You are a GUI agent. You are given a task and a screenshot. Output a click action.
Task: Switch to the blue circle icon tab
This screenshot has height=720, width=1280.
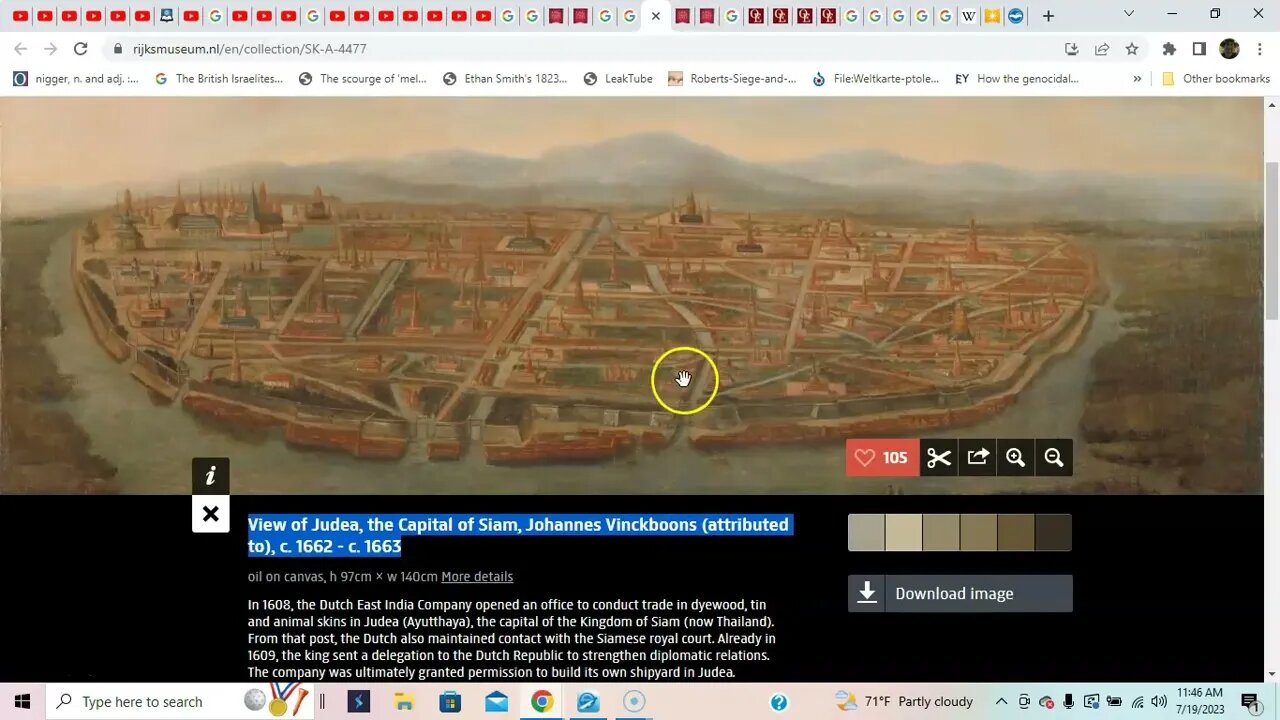tap(1016, 16)
